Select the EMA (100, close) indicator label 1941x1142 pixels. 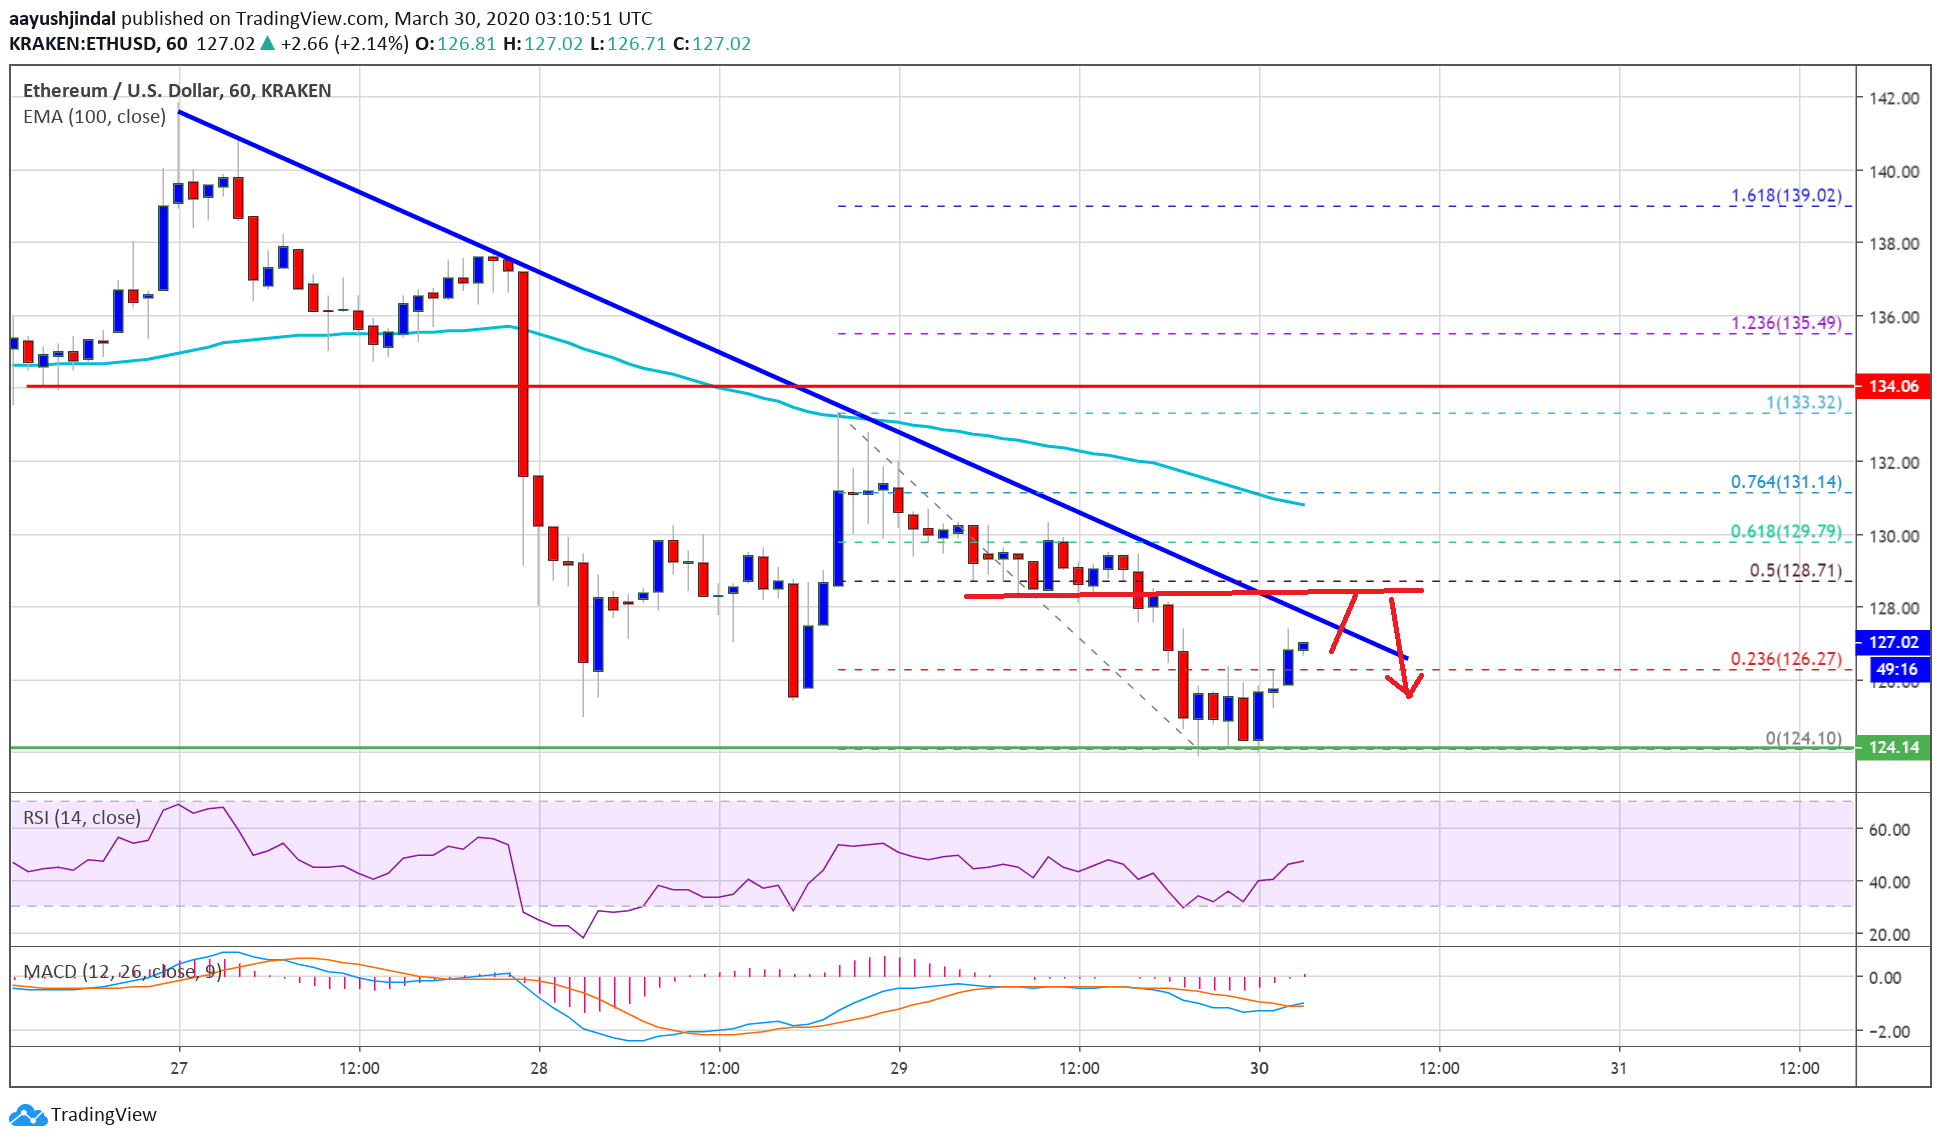[x=94, y=116]
